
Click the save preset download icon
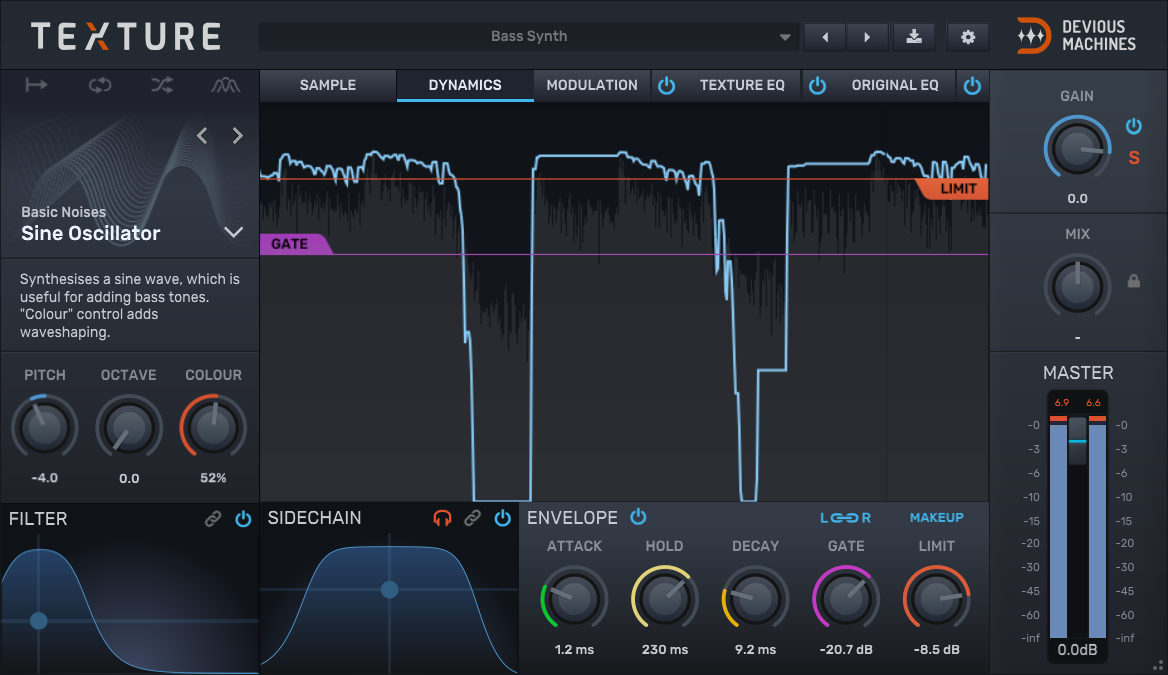tap(913, 37)
